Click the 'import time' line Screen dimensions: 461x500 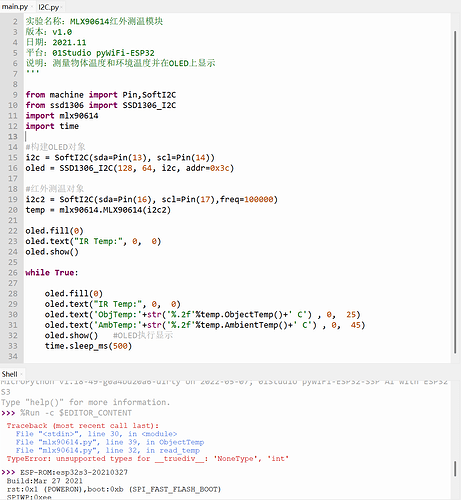(52, 126)
